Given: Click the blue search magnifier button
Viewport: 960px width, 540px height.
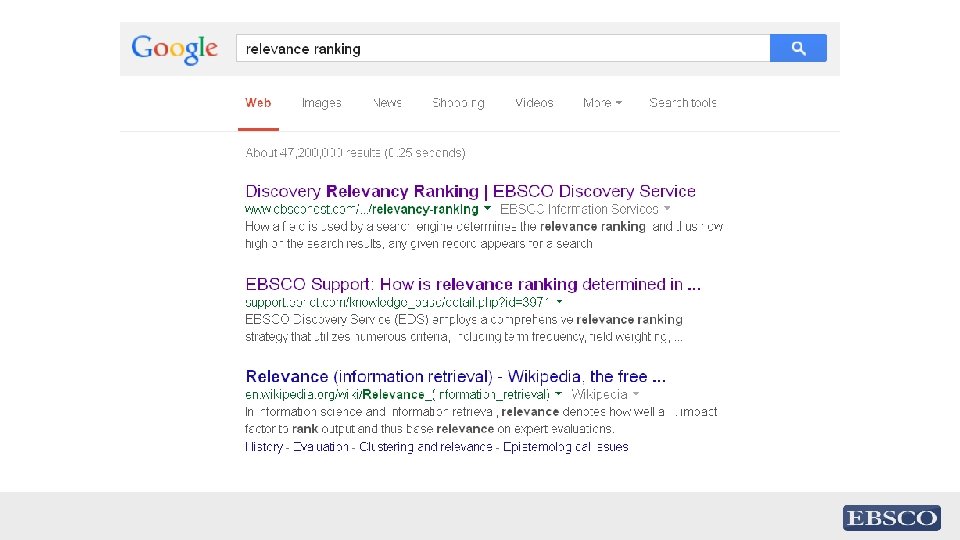Looking at the screenshot, I should point(798,48).
